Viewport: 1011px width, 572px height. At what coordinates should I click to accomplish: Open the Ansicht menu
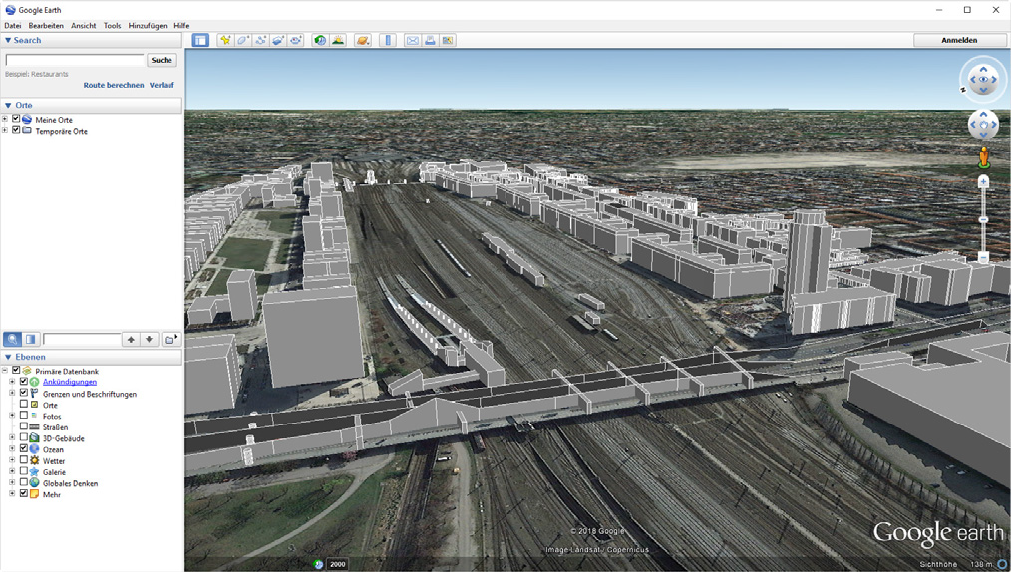(x=84, y=26)
